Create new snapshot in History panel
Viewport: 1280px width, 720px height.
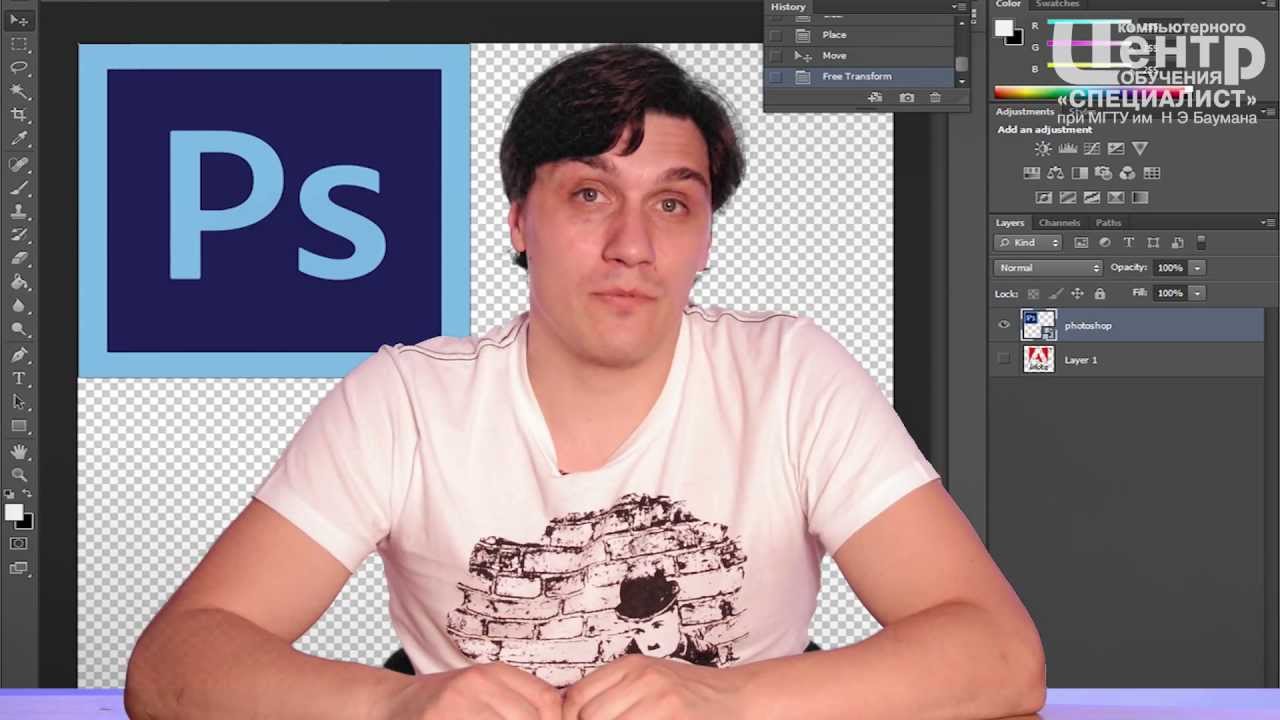[906, 97]
